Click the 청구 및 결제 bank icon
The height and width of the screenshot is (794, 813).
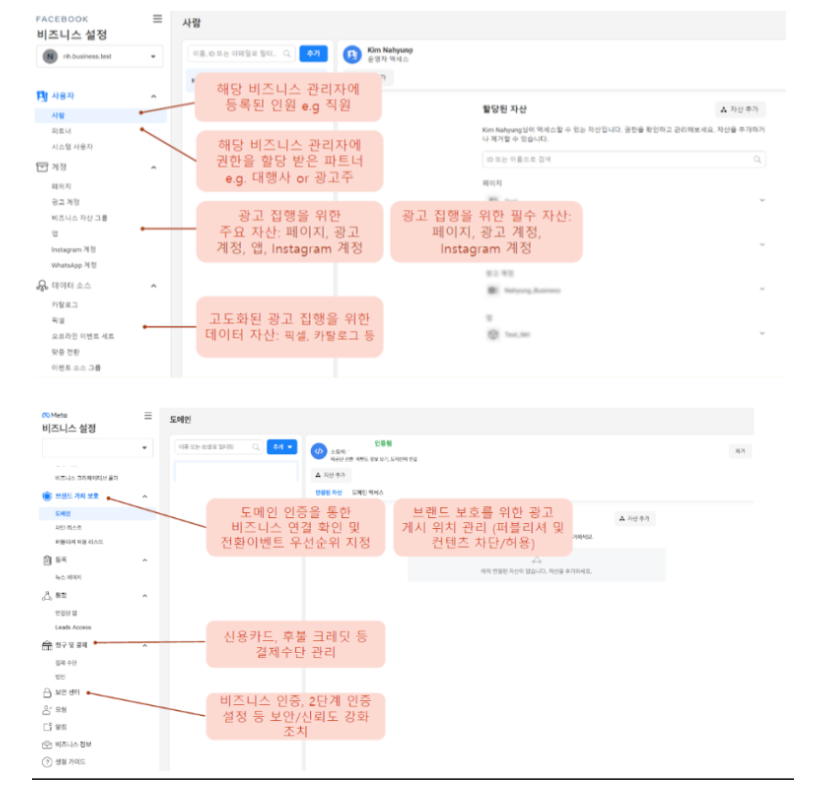47,645
